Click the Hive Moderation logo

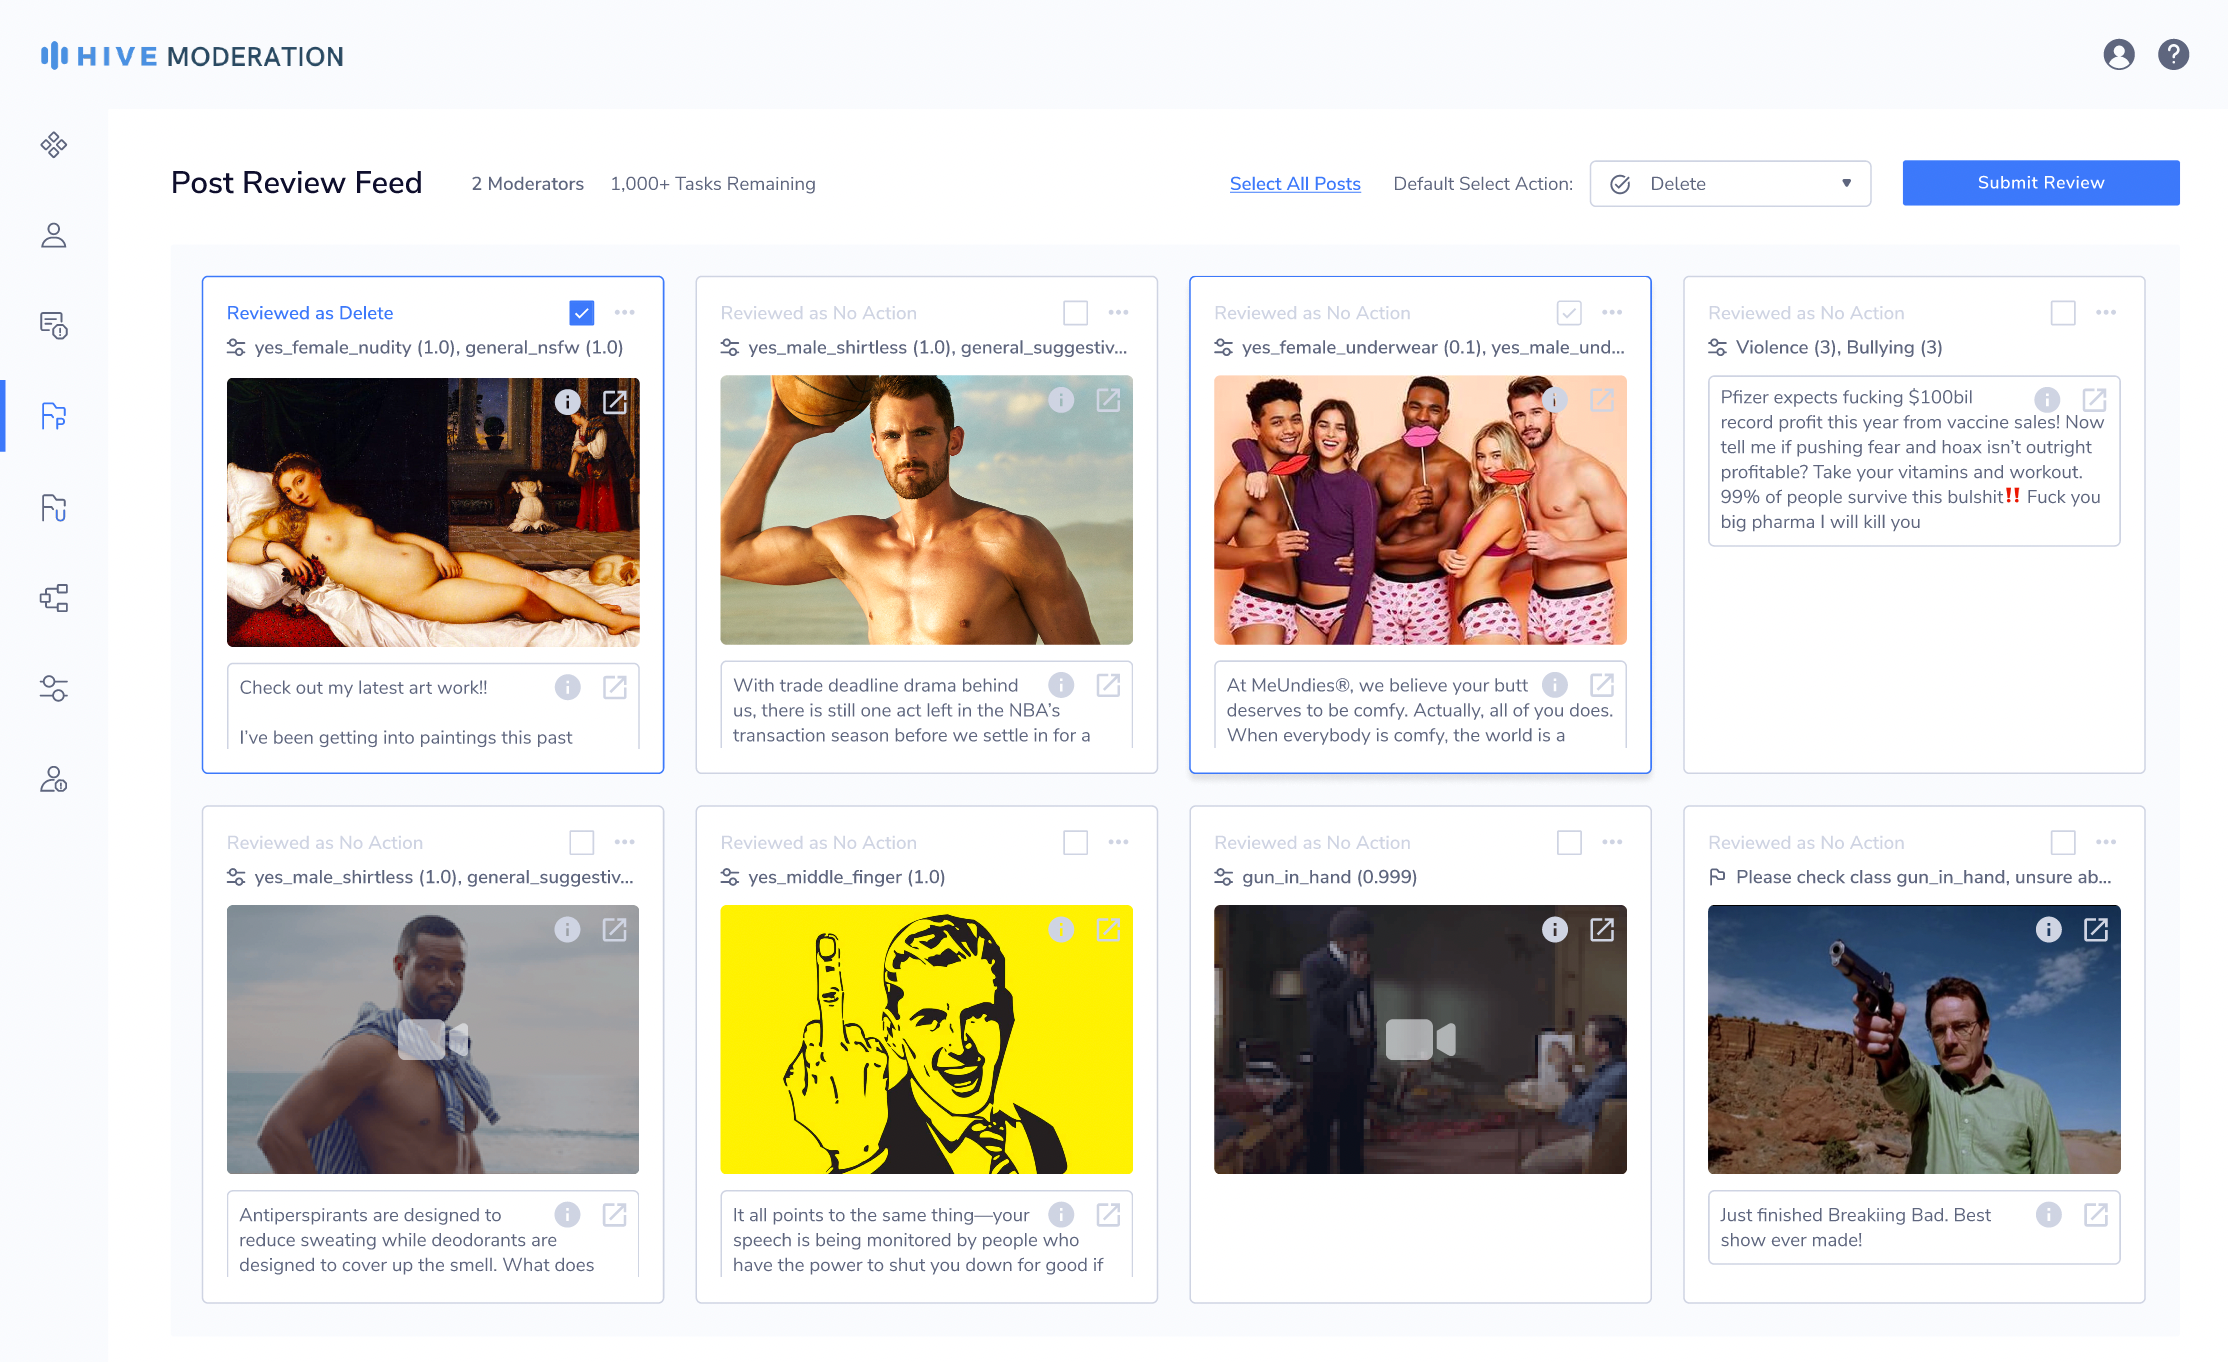tap(192, 56)
